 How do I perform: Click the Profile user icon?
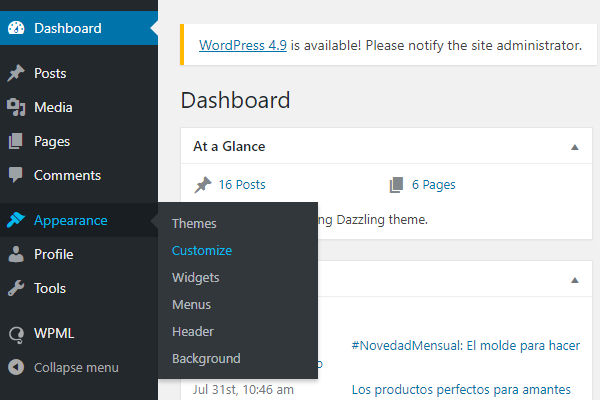pyautogui.click(x=15, y=255)
